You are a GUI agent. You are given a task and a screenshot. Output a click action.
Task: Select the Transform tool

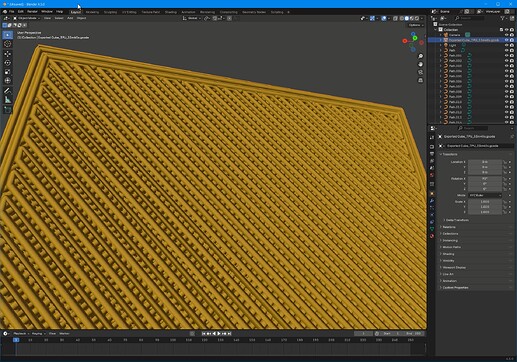[7, 81]
